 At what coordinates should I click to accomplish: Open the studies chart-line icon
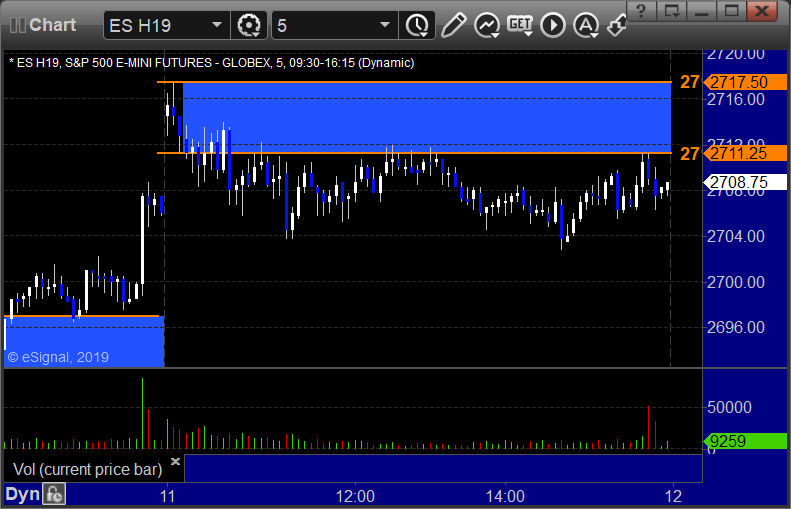tap(487, 25)
